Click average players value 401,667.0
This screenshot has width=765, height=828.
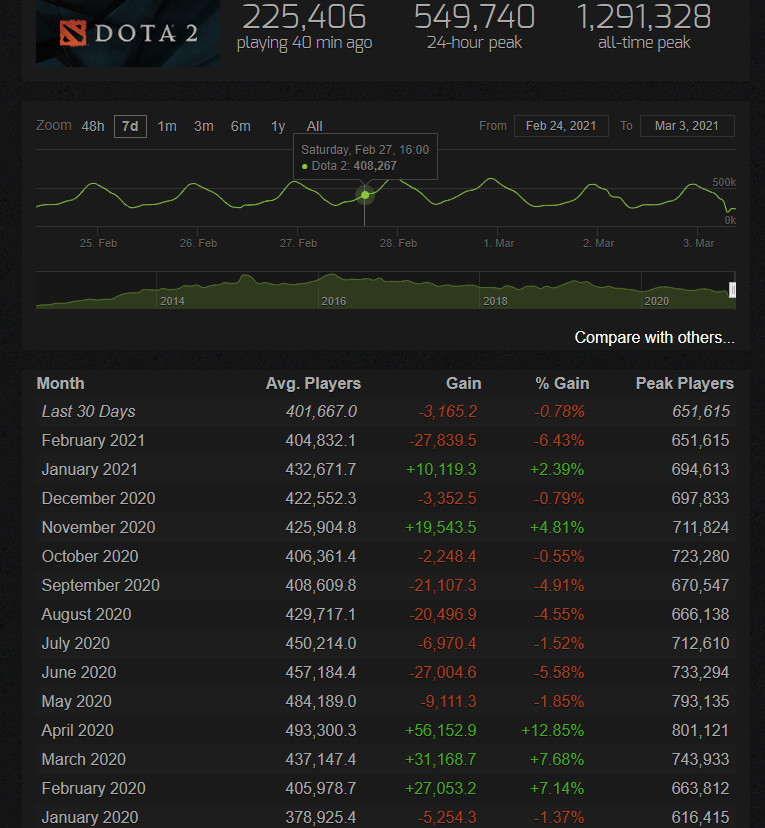pyautogui.click(x=322, y=411)
